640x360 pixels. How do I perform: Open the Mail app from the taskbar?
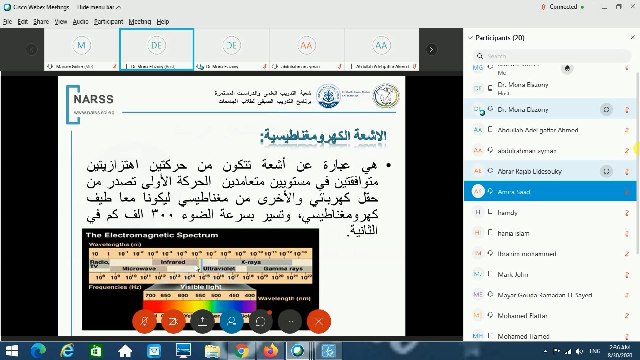pos(154,351)
